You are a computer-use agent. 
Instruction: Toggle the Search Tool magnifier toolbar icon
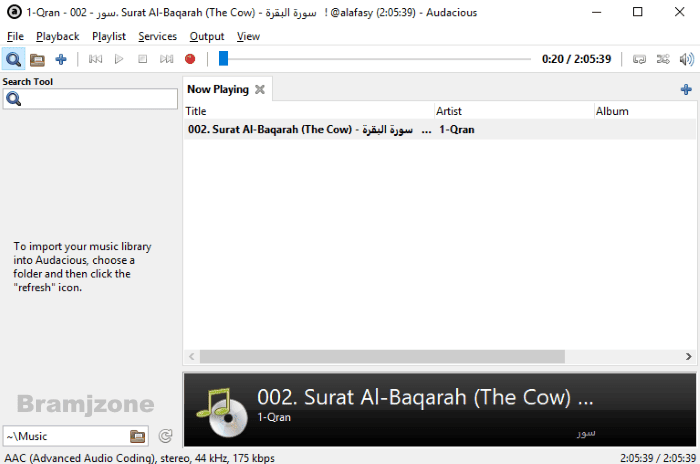coord(13,59)
